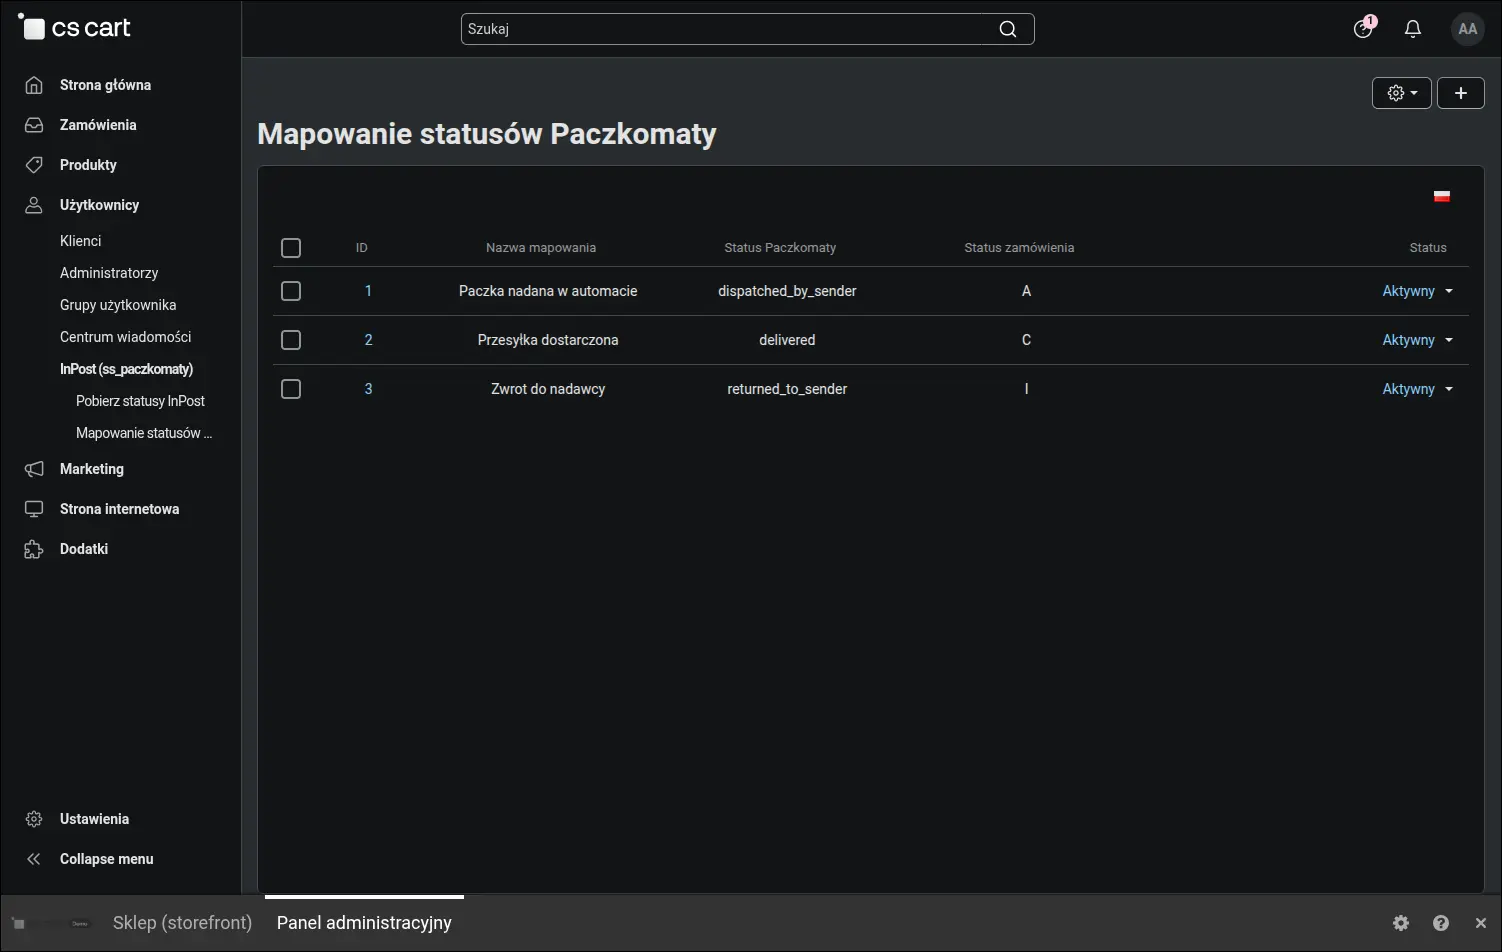Add a new status mapping with plus button

coord(1461,93)
